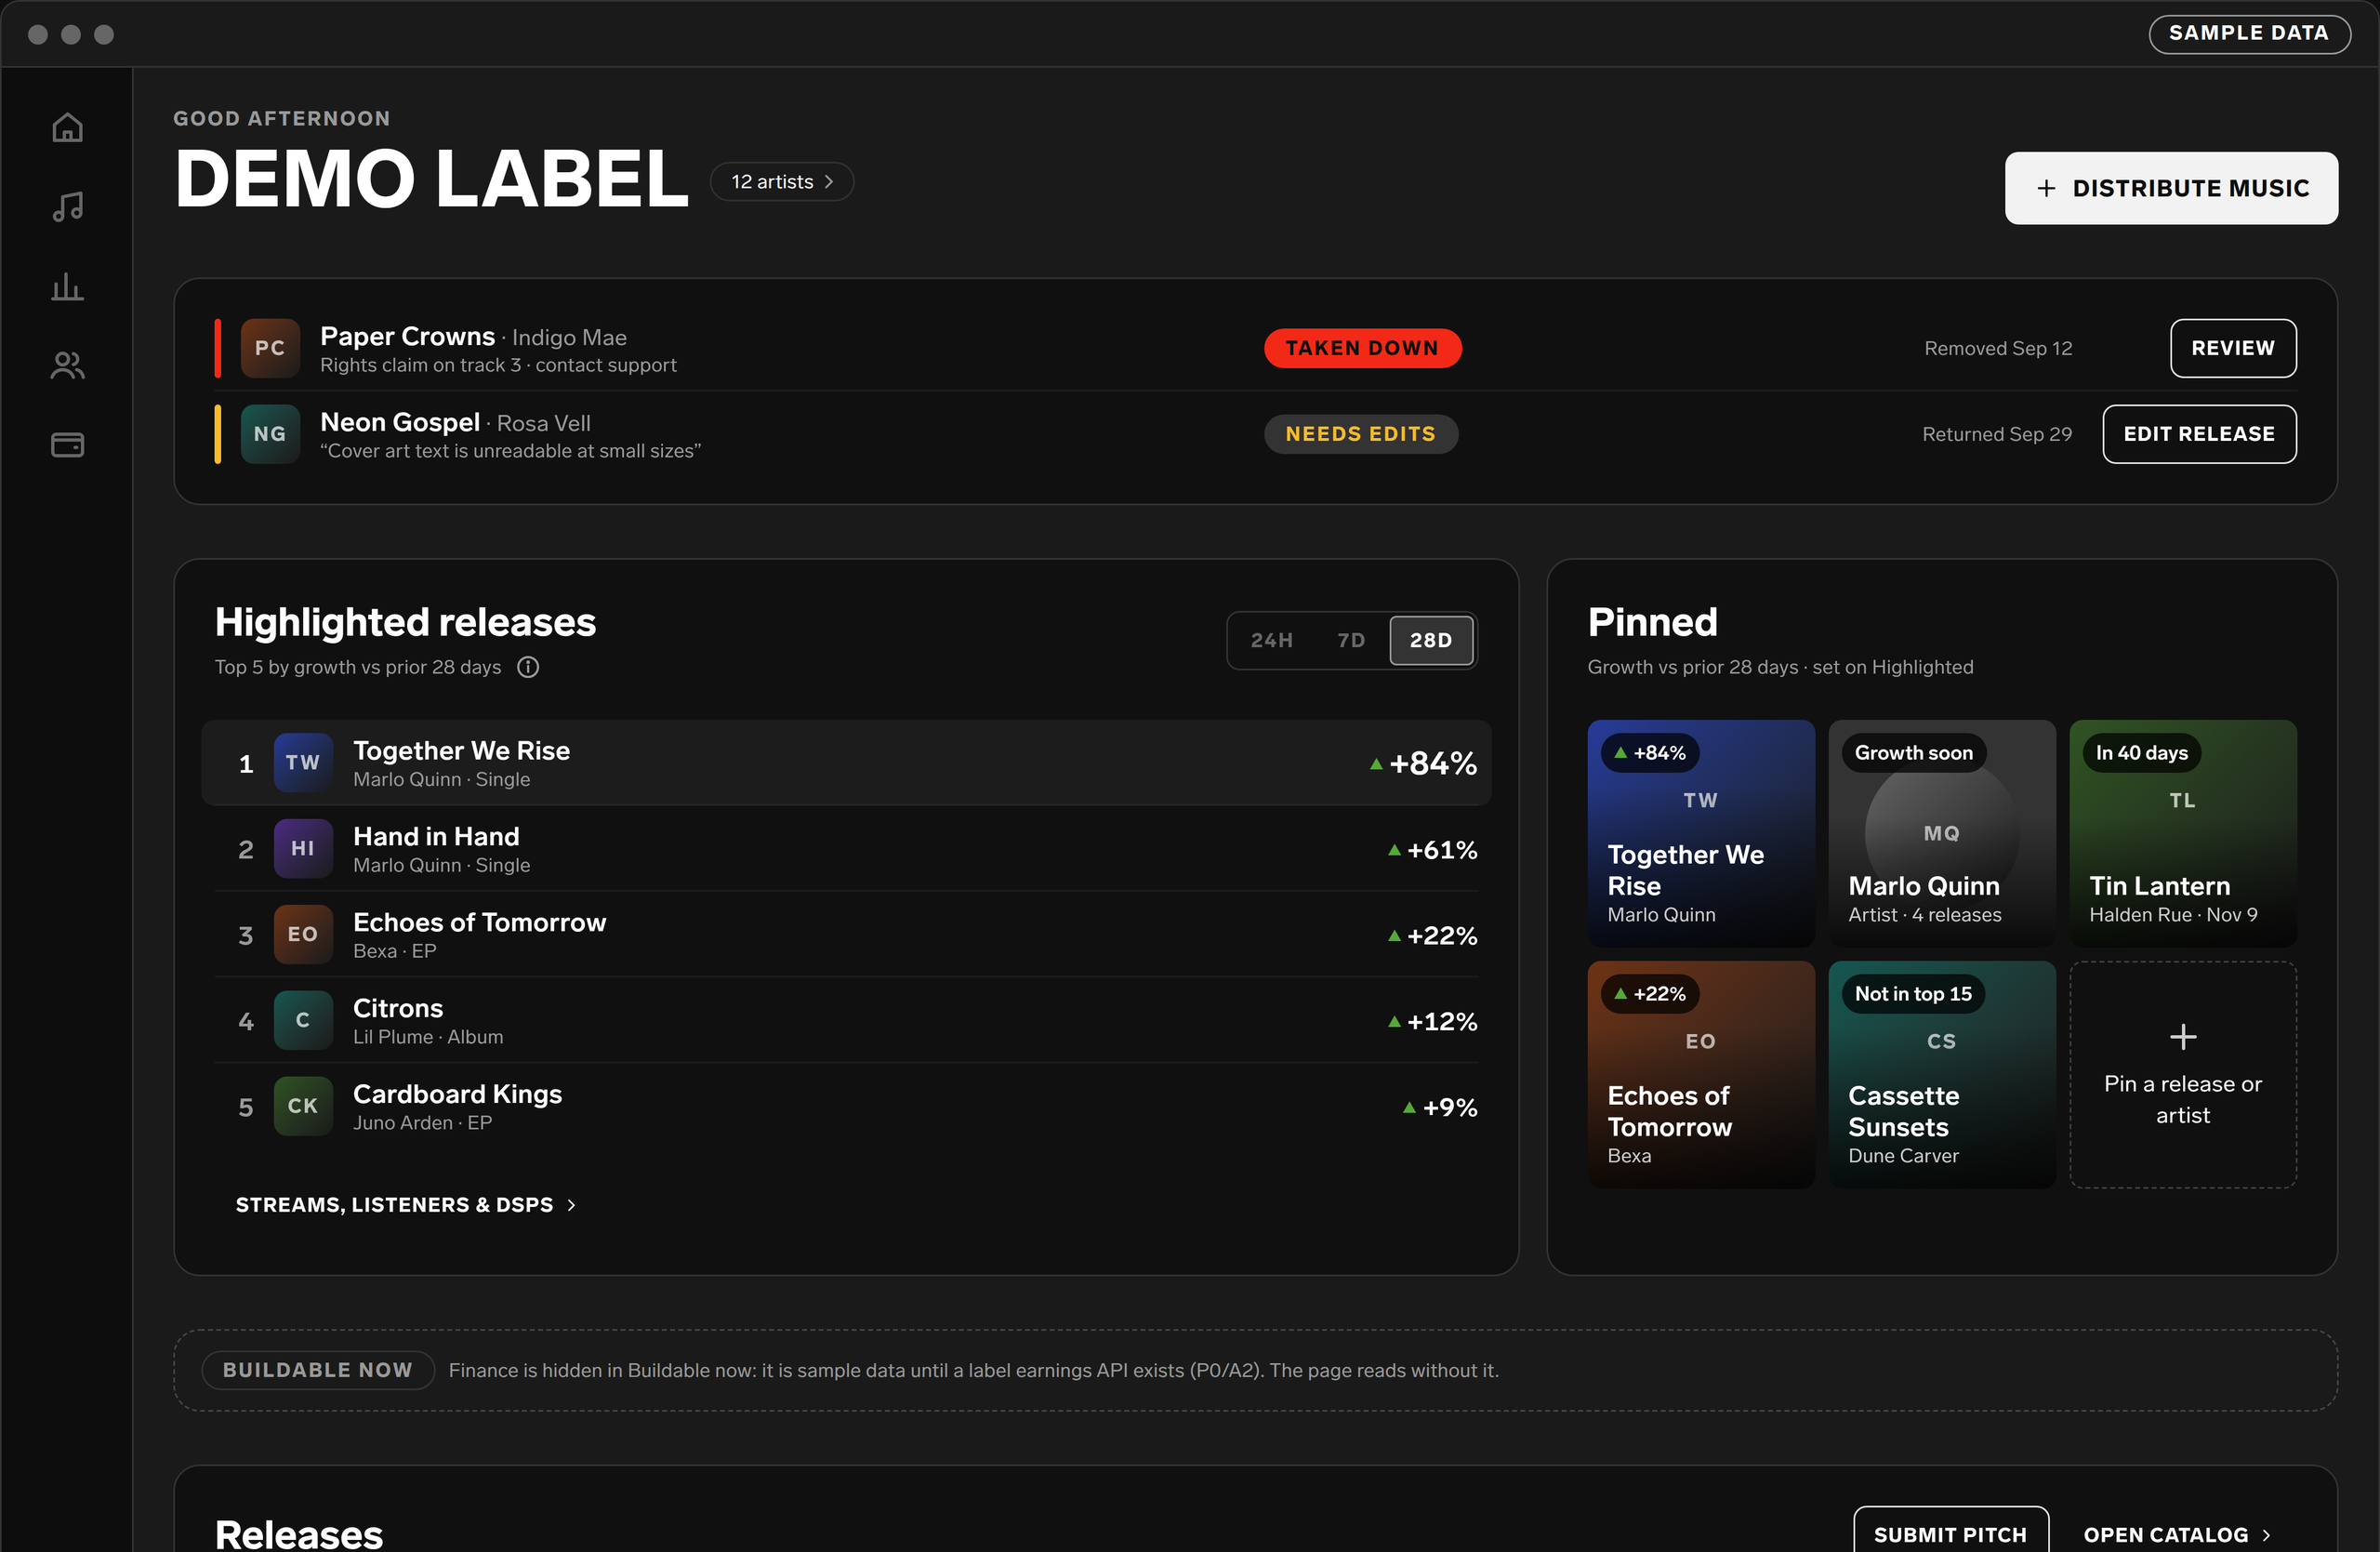The width and height of the screenshot is (2380, 1552).
Task: Click the +84% growth value
Action: point(1423,763)
